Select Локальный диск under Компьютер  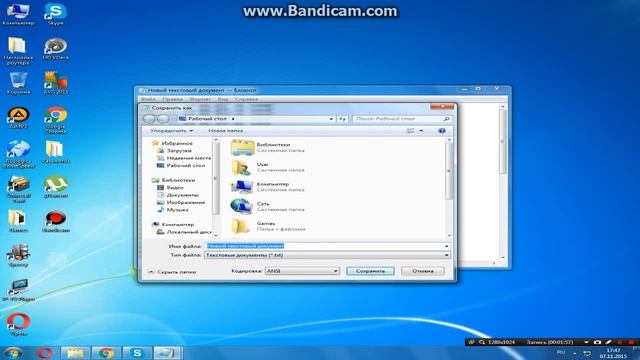coord(184,232)
